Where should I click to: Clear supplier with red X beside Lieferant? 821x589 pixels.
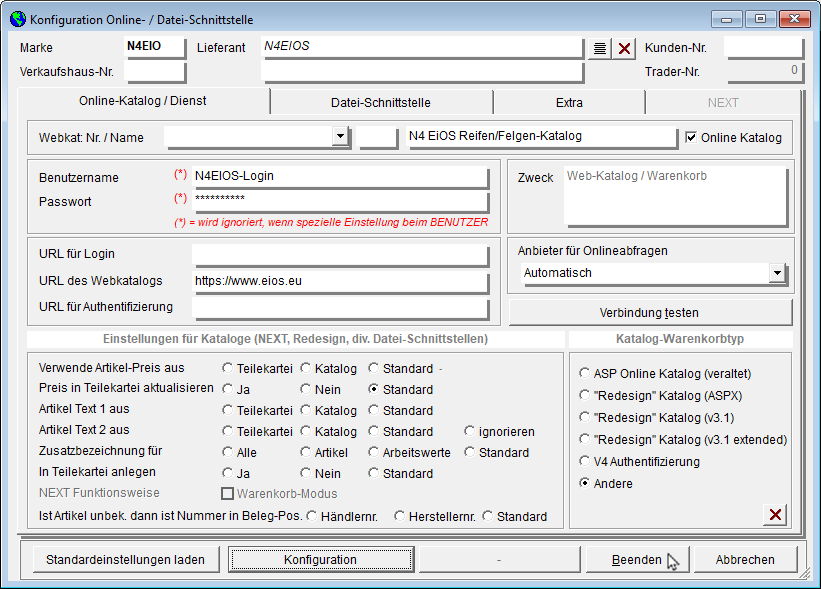624,49
